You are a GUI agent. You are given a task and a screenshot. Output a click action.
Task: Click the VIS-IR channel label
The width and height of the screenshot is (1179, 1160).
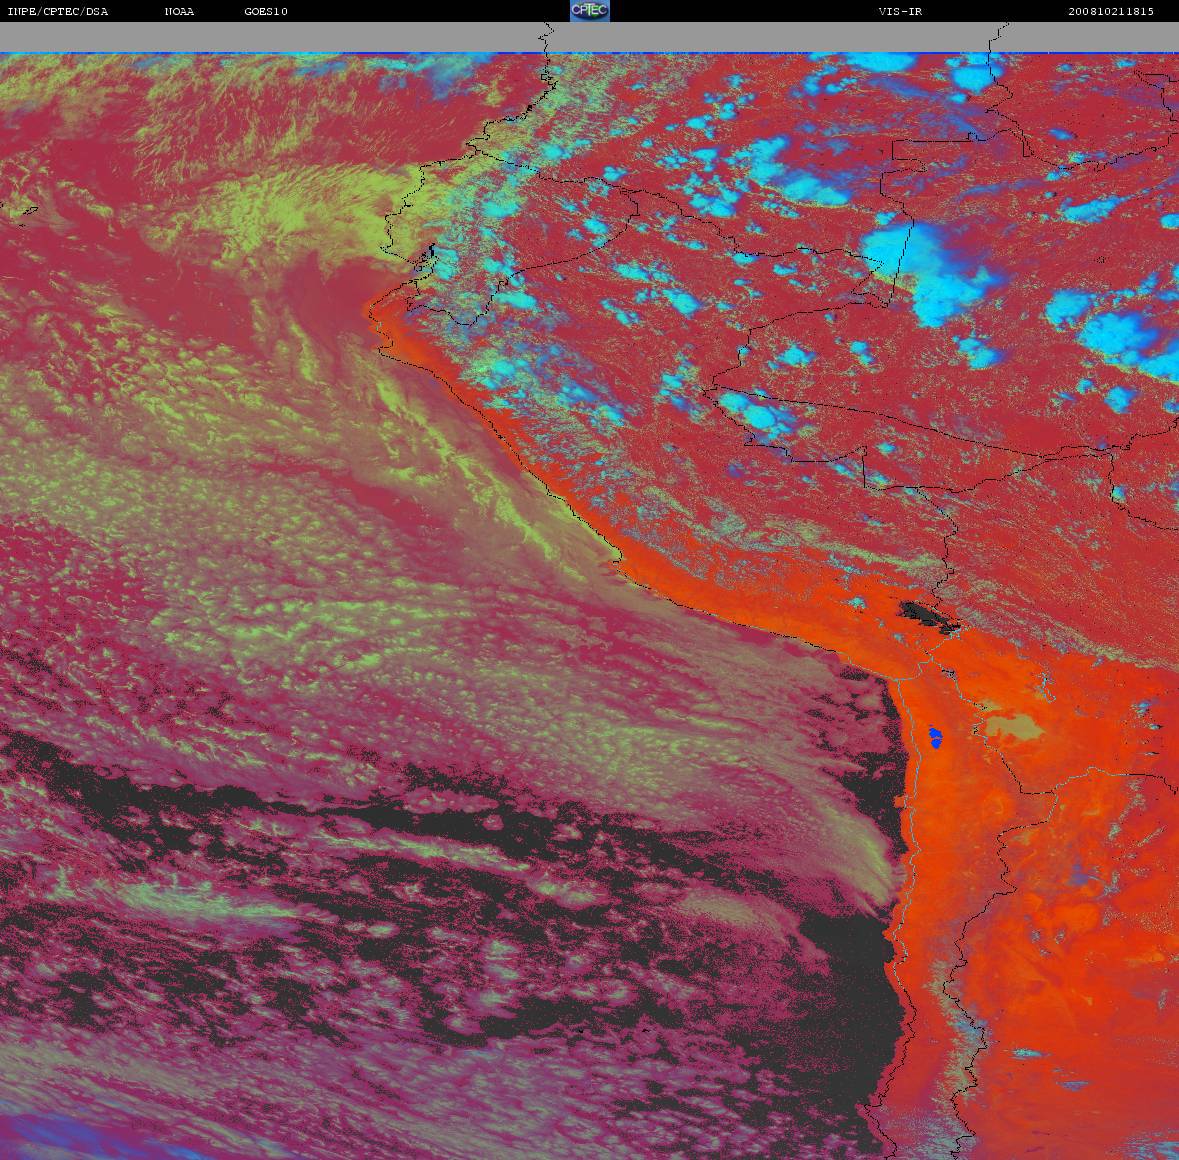click(x=900, y=11)
